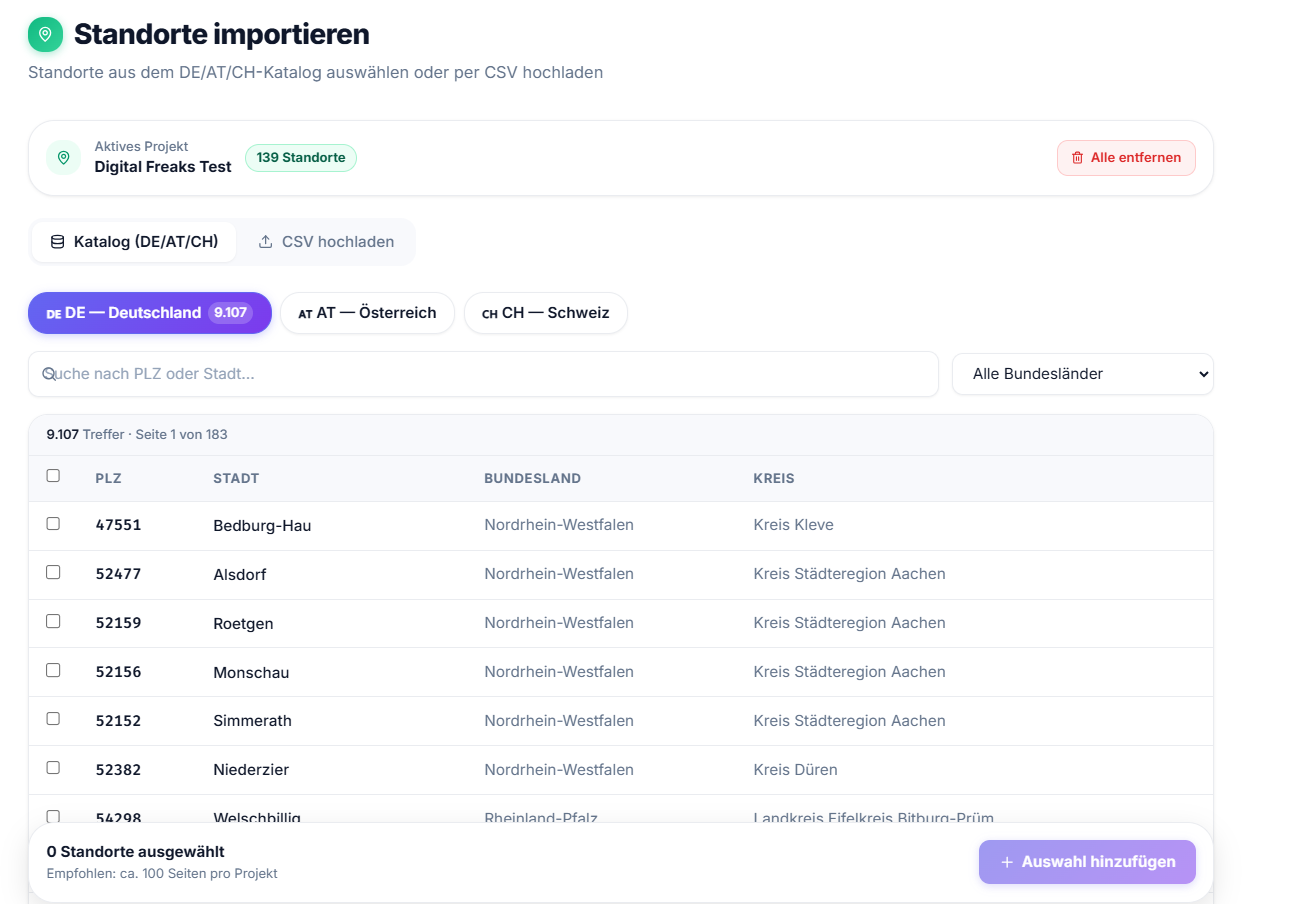Viewport: 1291px width, 904px height.
Task: Click Kreis Städteregion Aachen in Alsdorf row
Action: pos(849,574)
